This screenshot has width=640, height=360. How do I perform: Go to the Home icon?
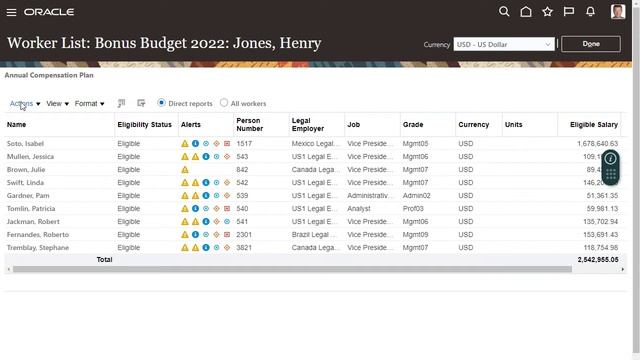click(x=526, y=12)
